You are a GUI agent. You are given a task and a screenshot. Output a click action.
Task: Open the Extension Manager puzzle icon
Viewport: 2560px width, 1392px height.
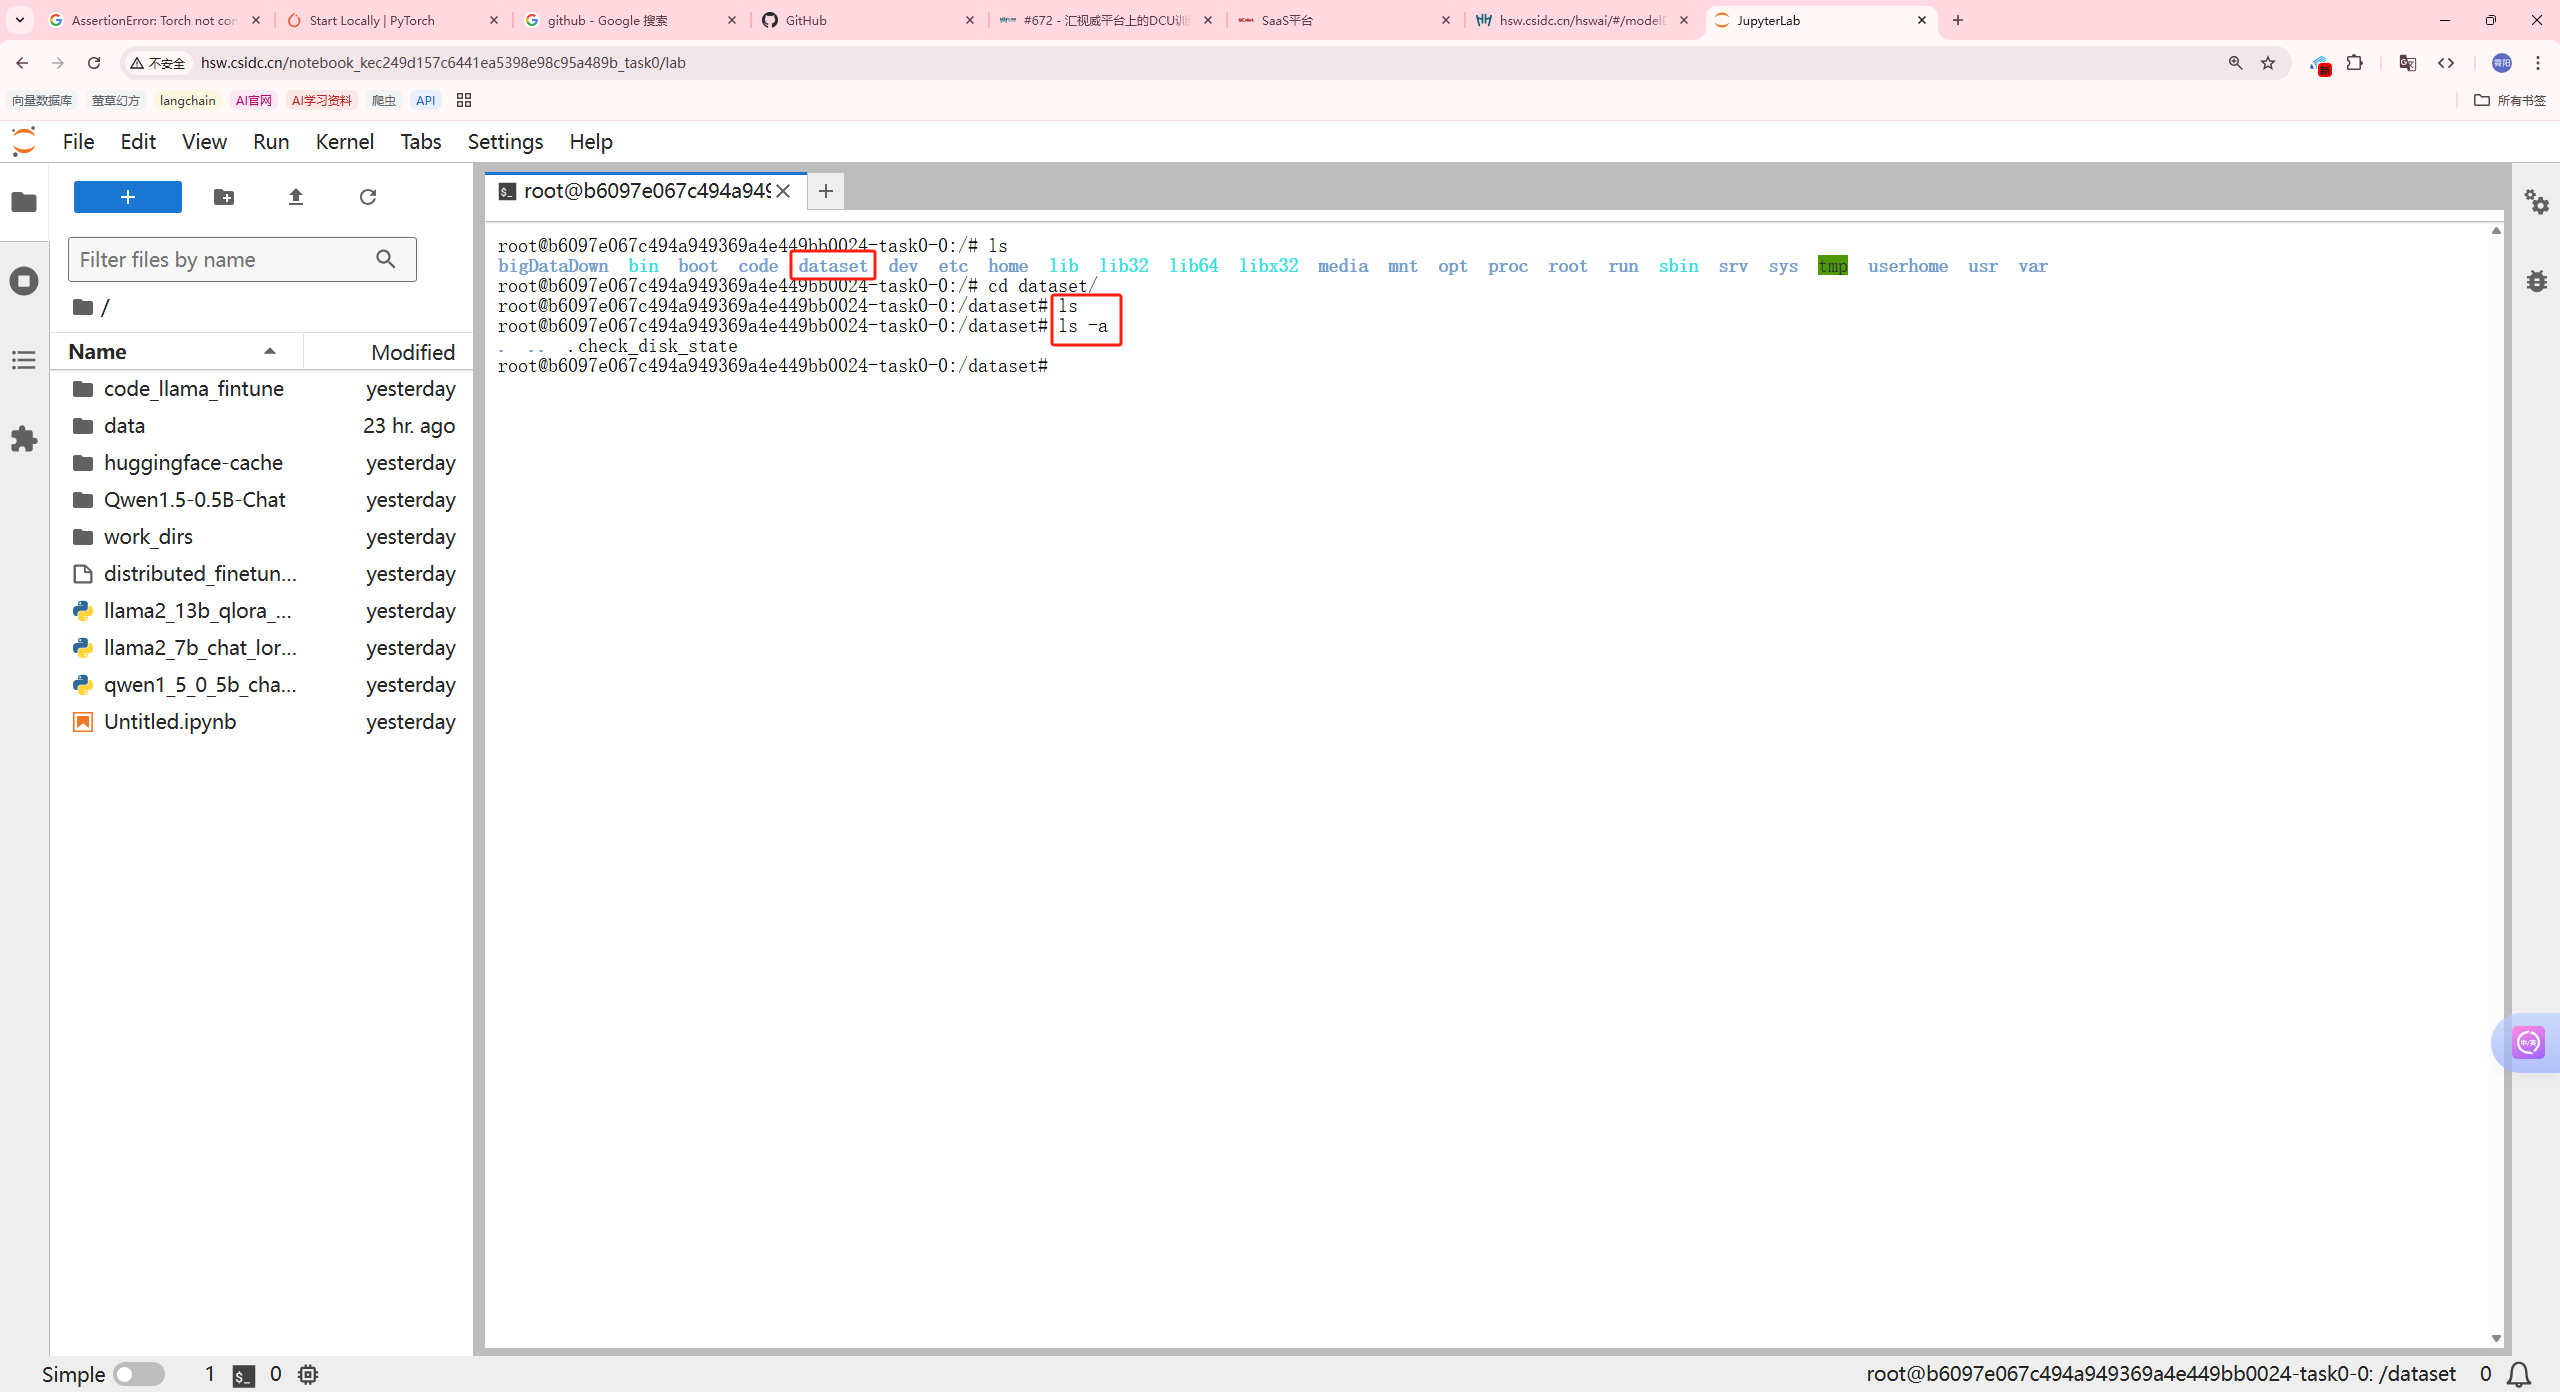coord(24,439)
